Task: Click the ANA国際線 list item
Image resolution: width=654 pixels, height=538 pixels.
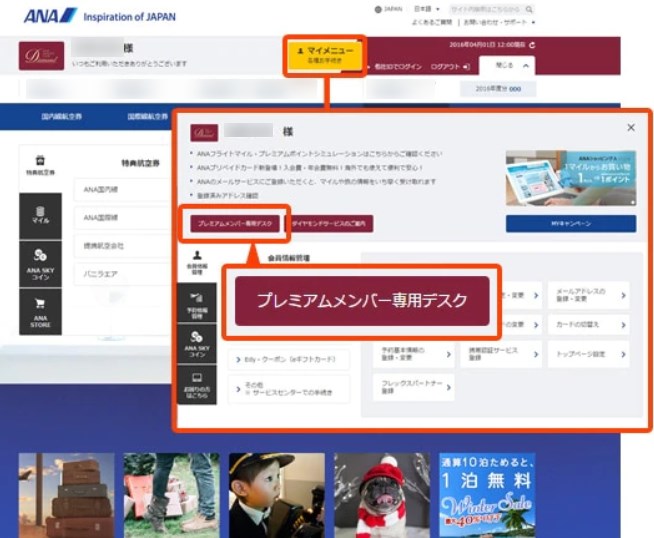Action: point(122,218)
